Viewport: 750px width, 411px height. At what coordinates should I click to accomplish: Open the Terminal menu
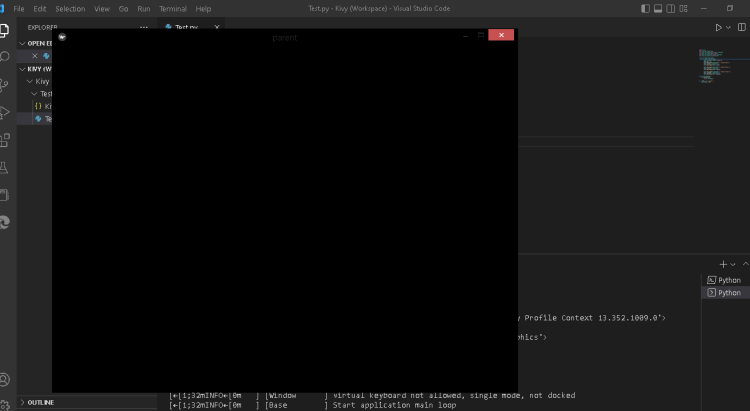pyautogui.click(x=173, y=9)
